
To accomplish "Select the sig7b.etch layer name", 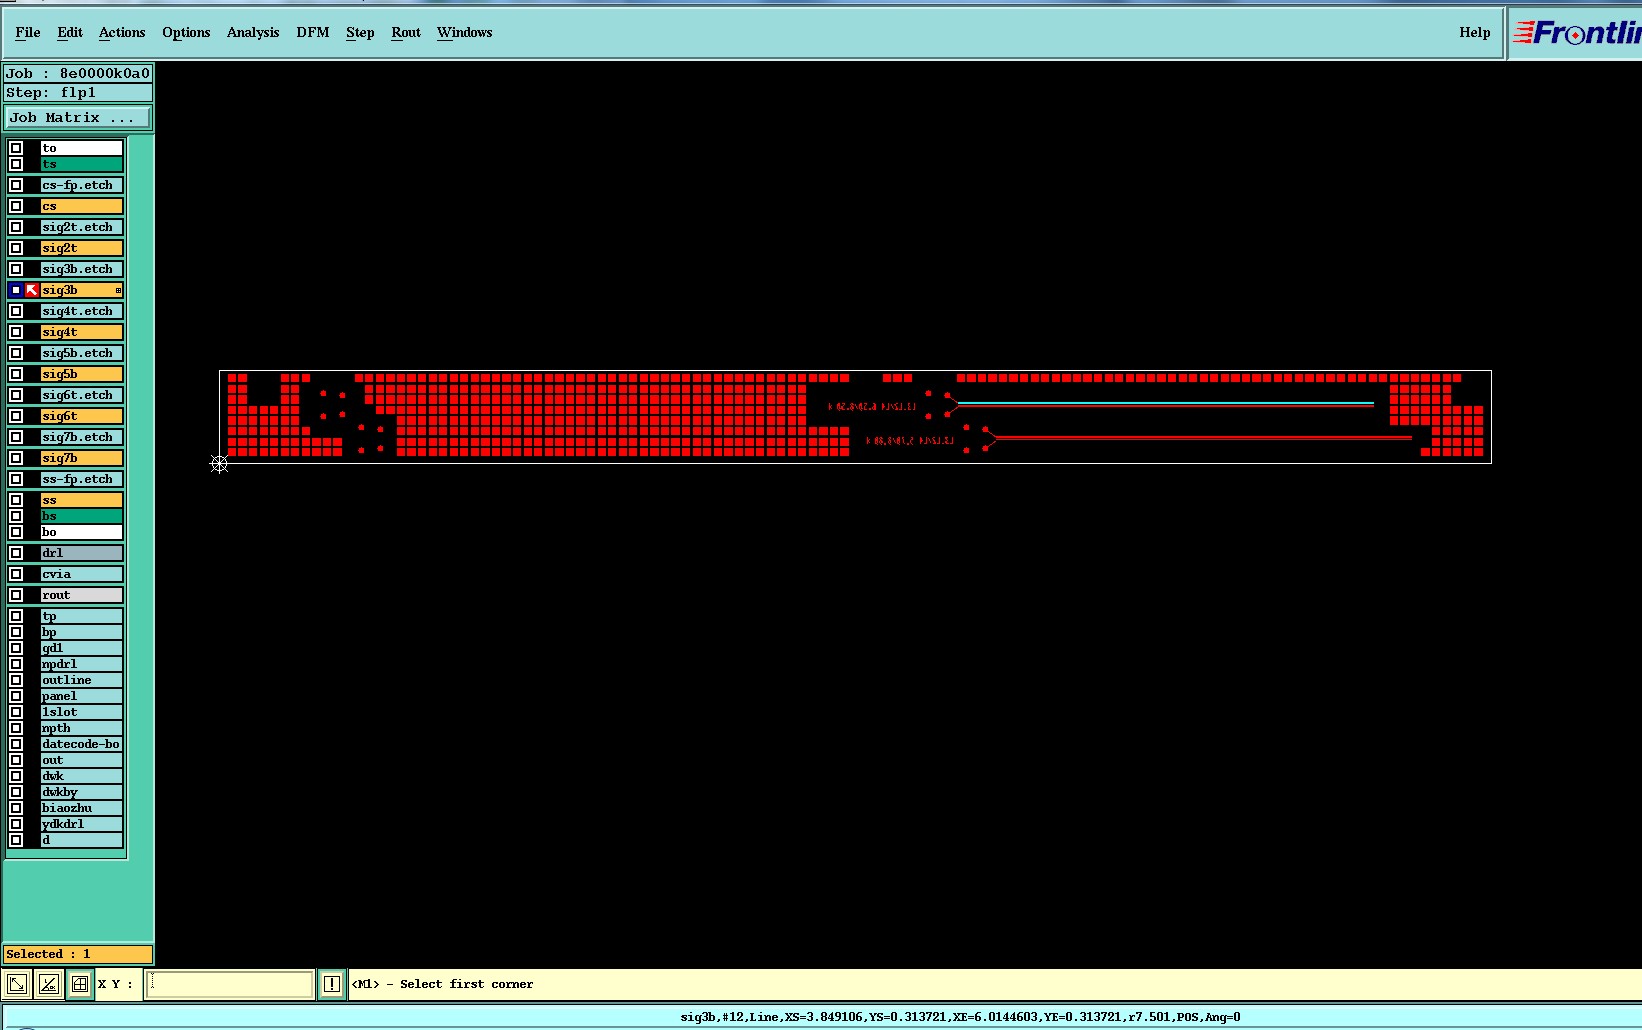I will [x=82, y=437].
